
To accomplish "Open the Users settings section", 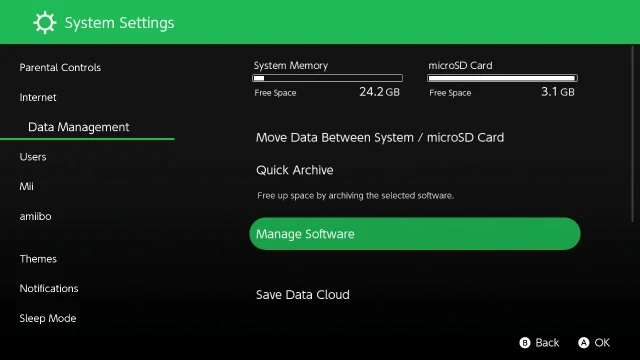I will coord(33,157).
